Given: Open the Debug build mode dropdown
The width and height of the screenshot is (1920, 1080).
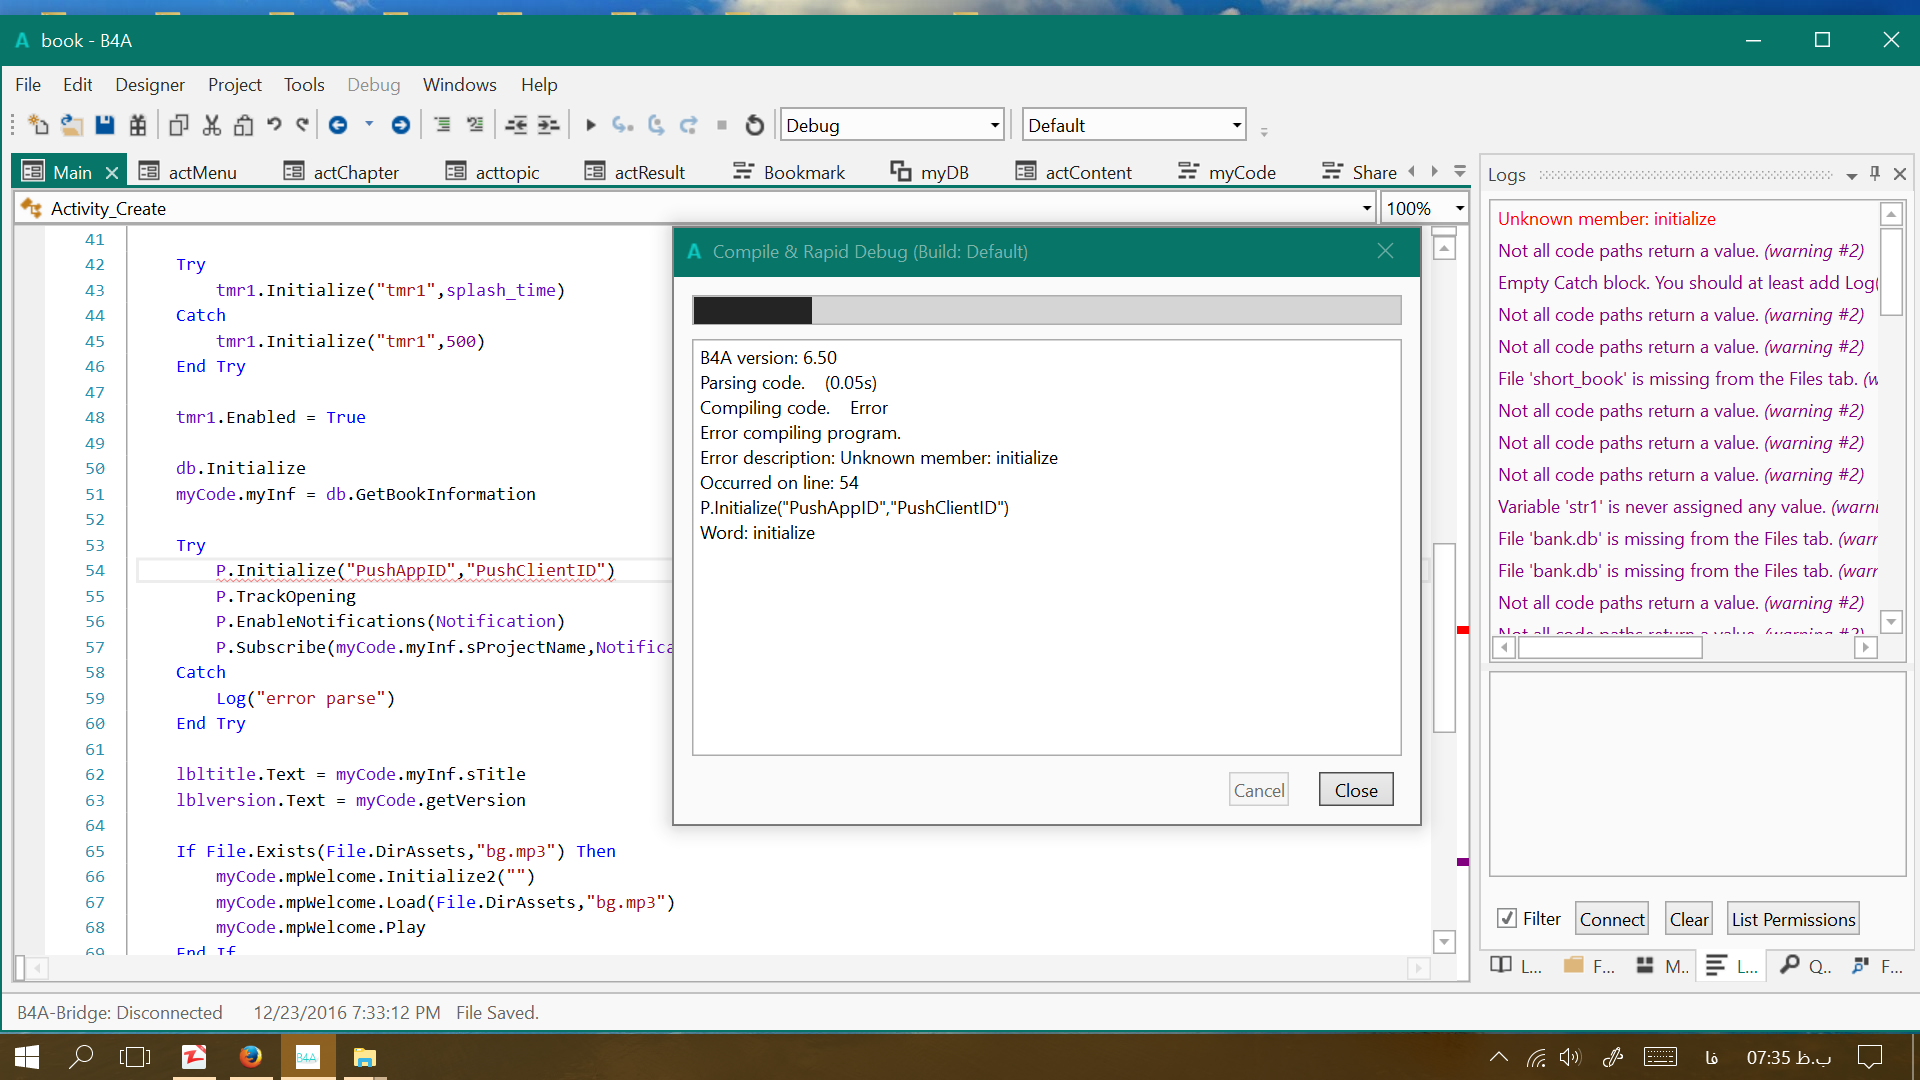Looking at the screenshot, I should (x=994, y=125).
